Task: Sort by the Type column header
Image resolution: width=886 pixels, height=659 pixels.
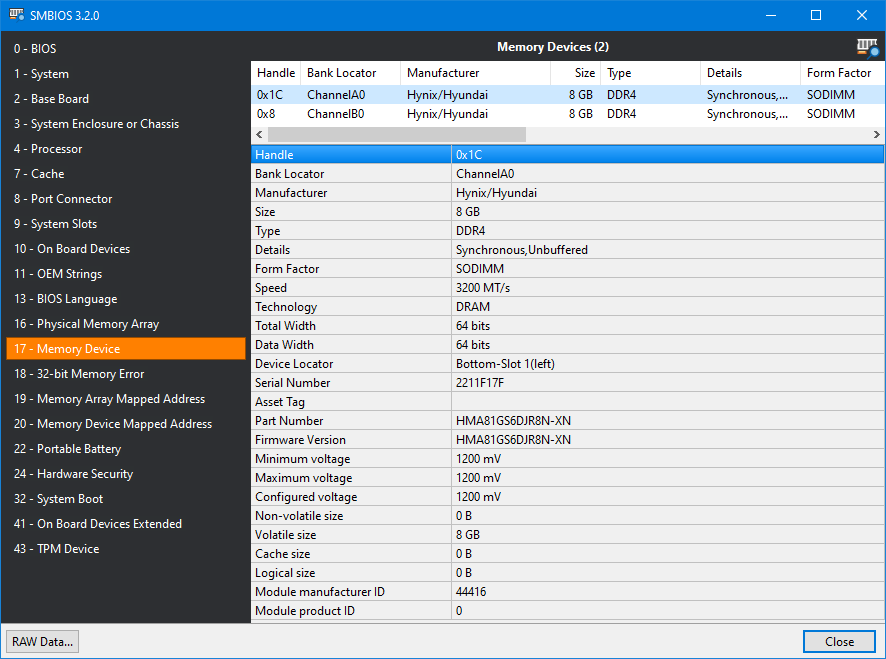Action: (x=650, y=73)
